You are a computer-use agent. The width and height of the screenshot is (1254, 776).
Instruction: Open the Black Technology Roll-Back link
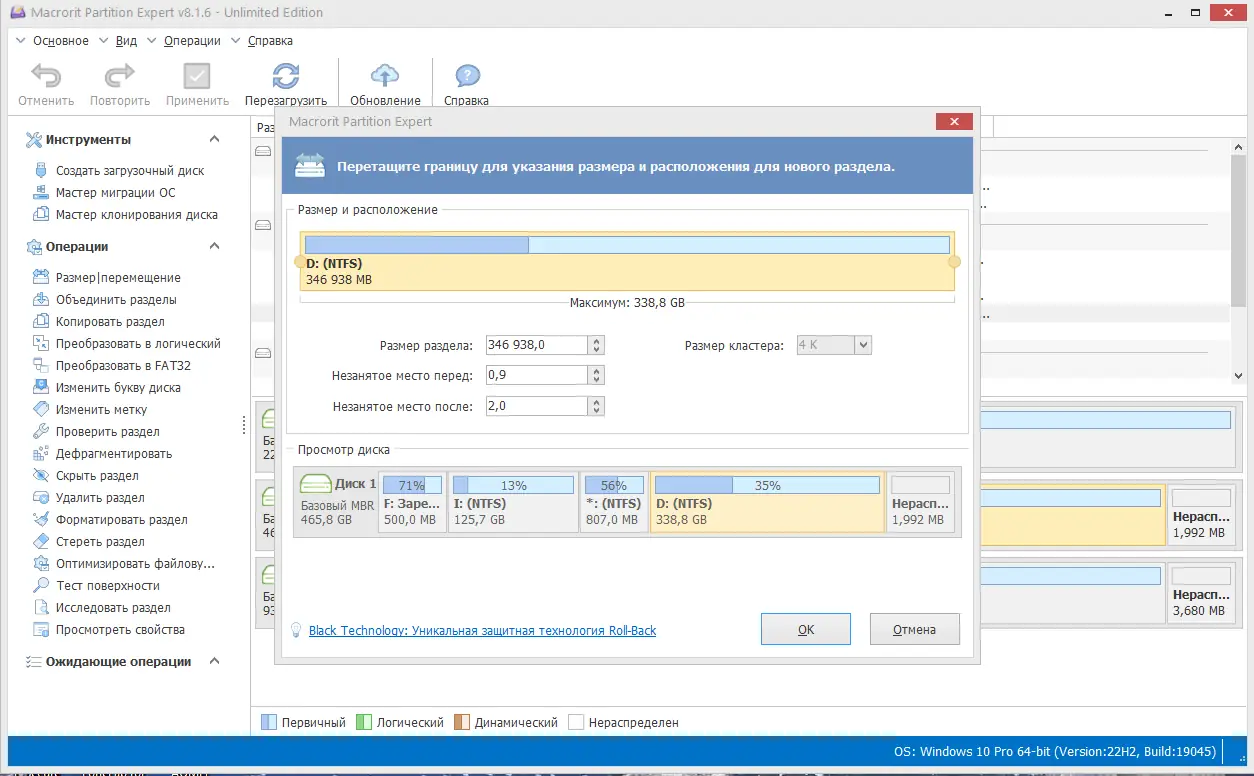[483, 631]
